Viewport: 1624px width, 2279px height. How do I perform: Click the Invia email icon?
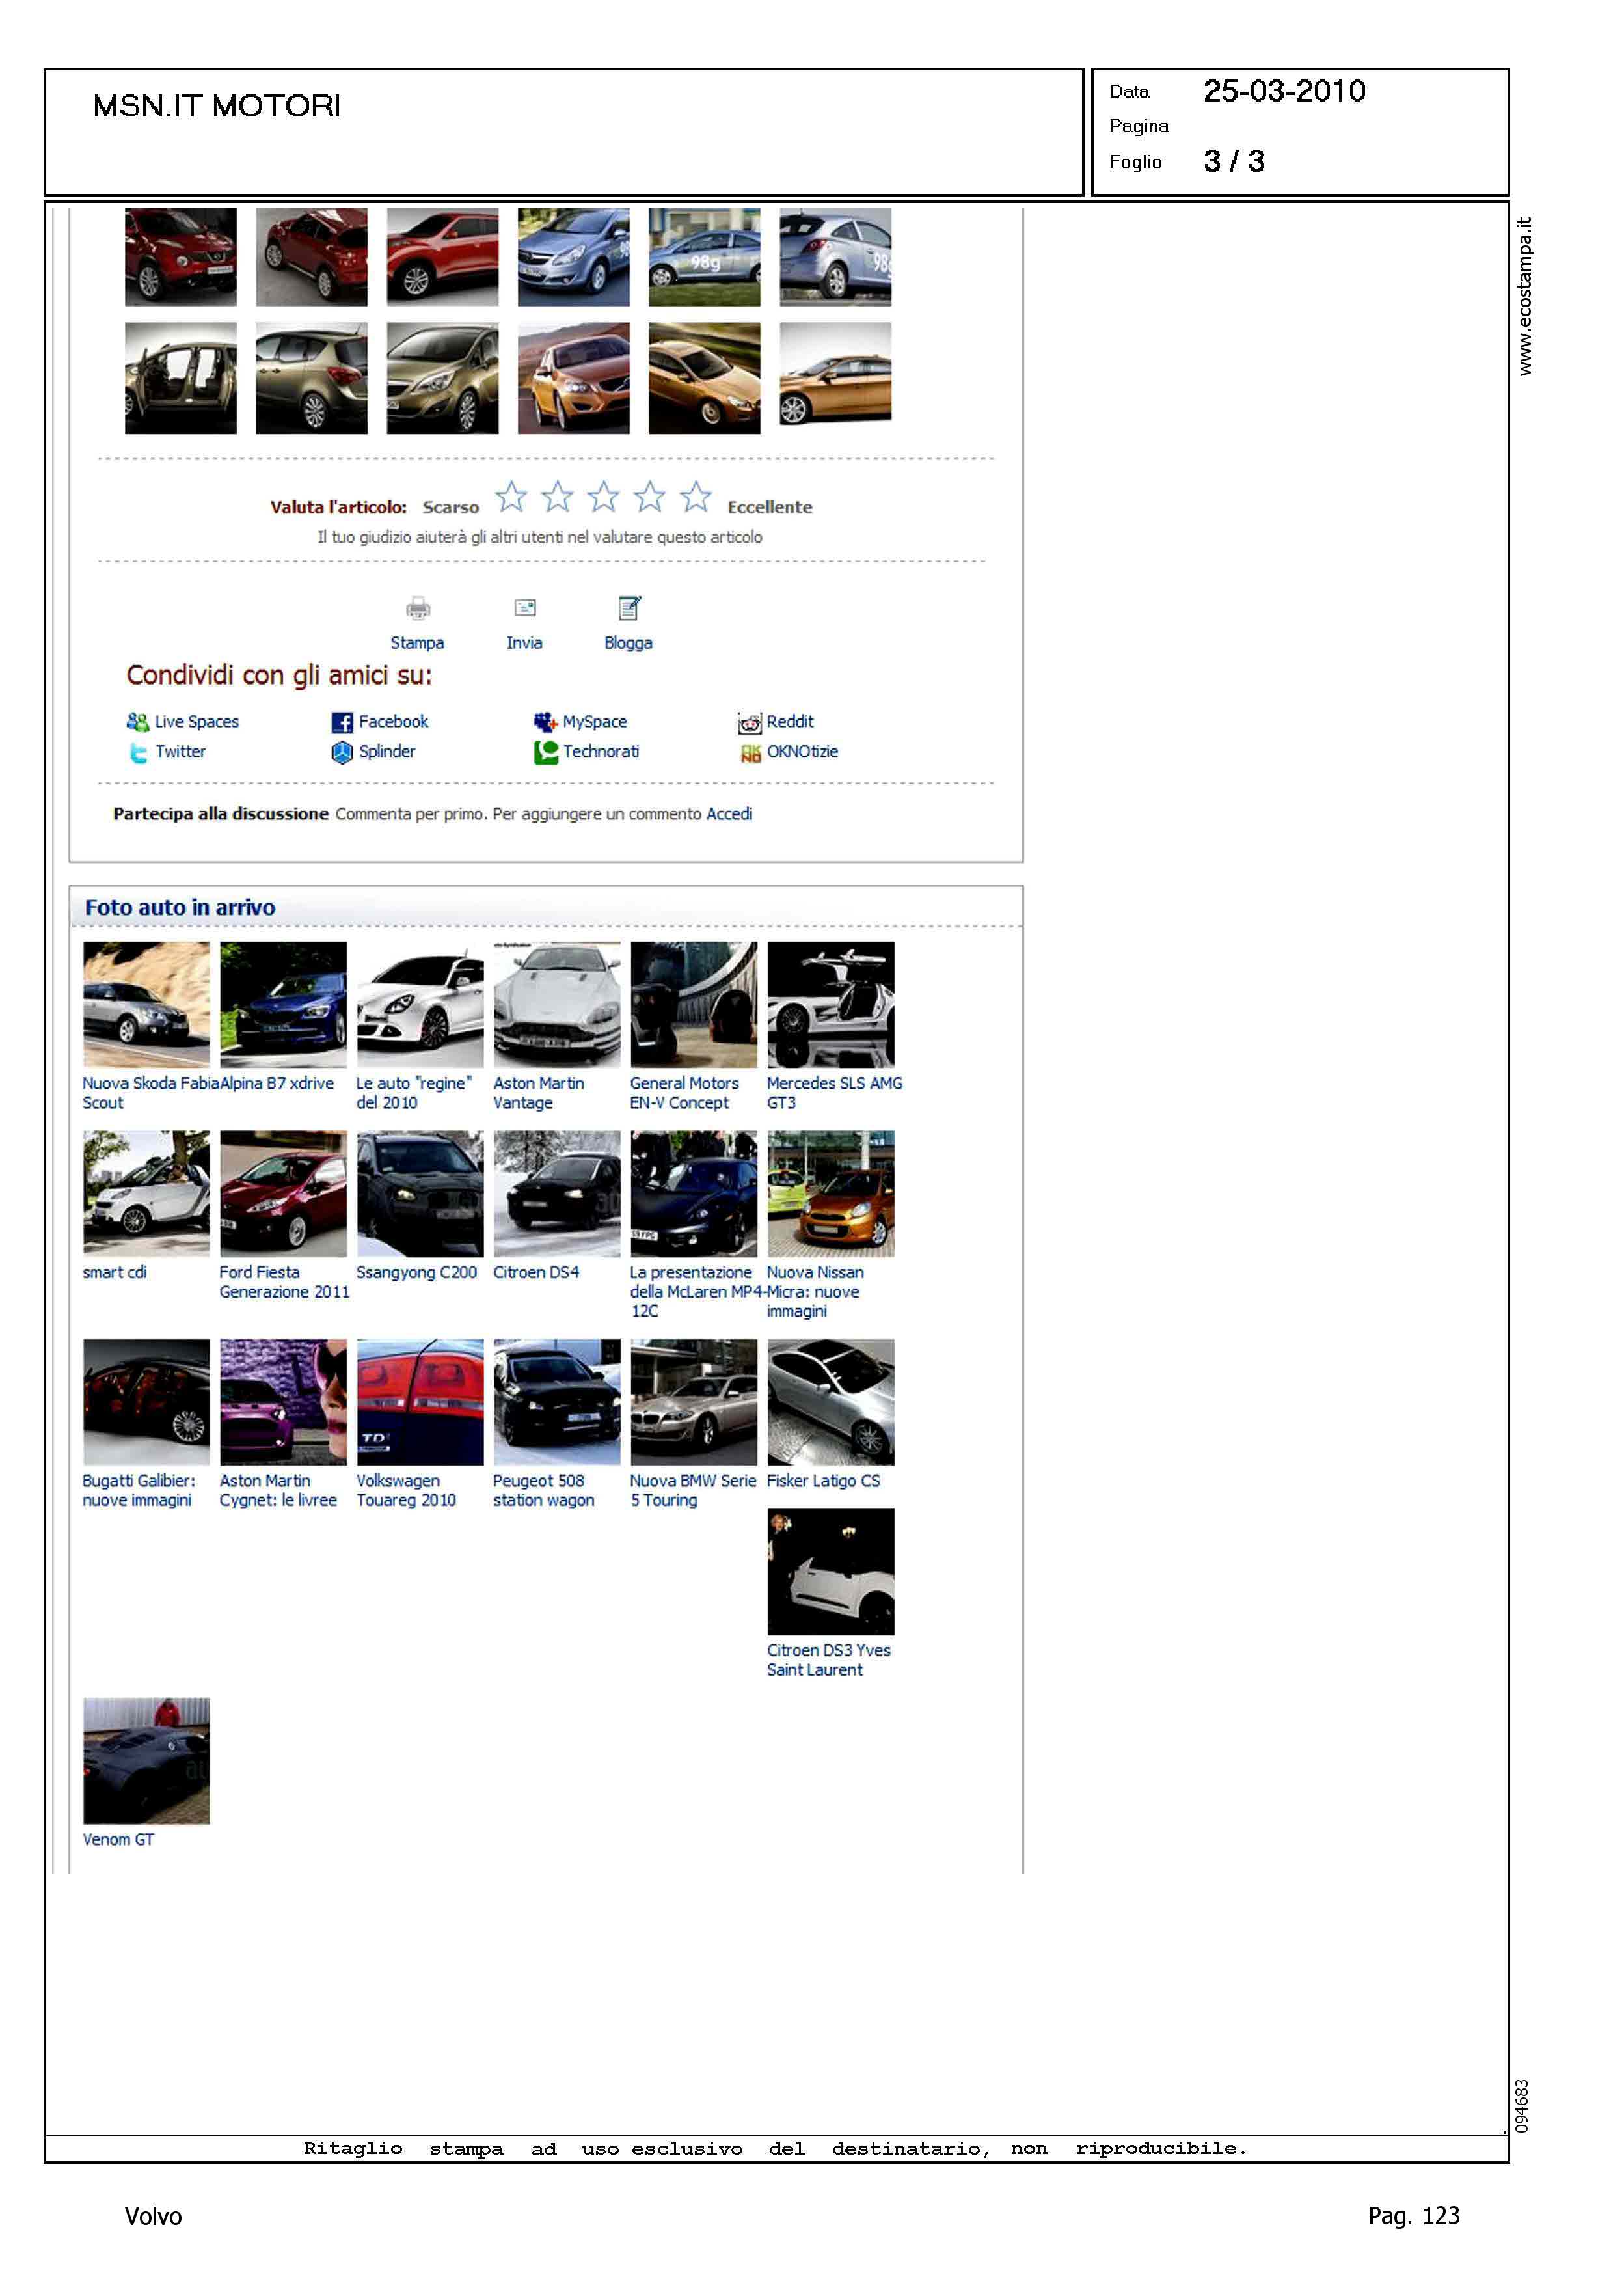524,608
